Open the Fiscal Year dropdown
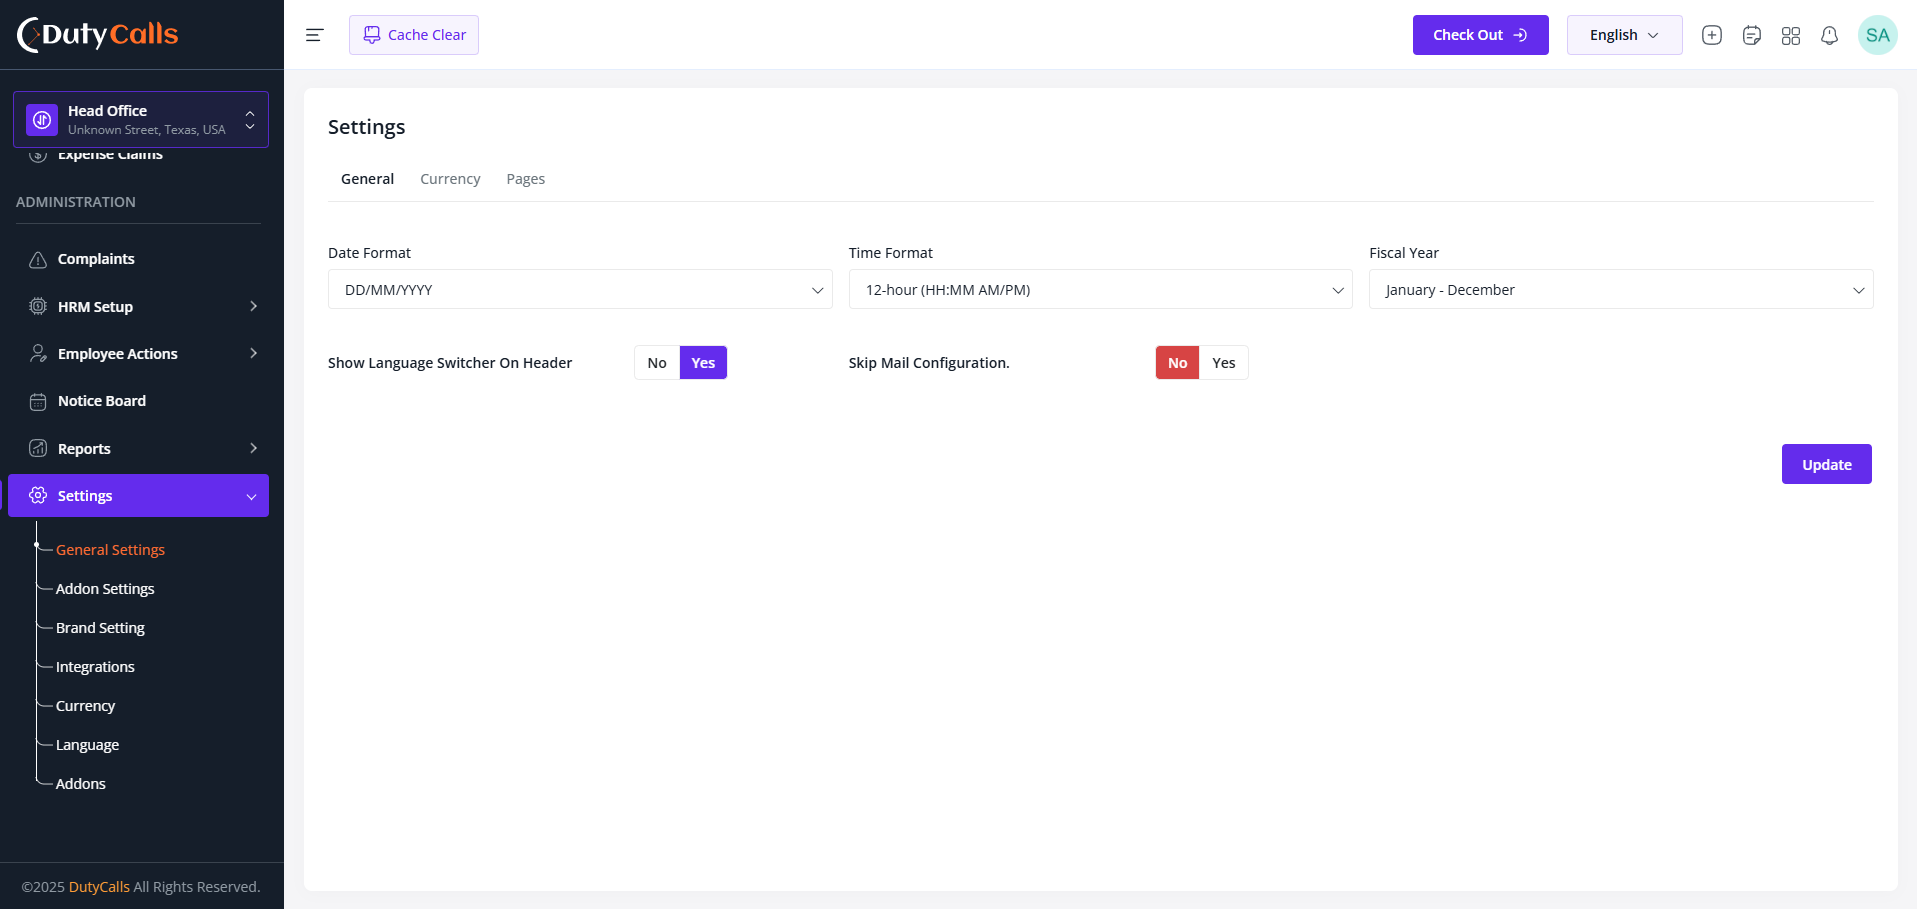1917x909 pixels. tap(1621, 289)
